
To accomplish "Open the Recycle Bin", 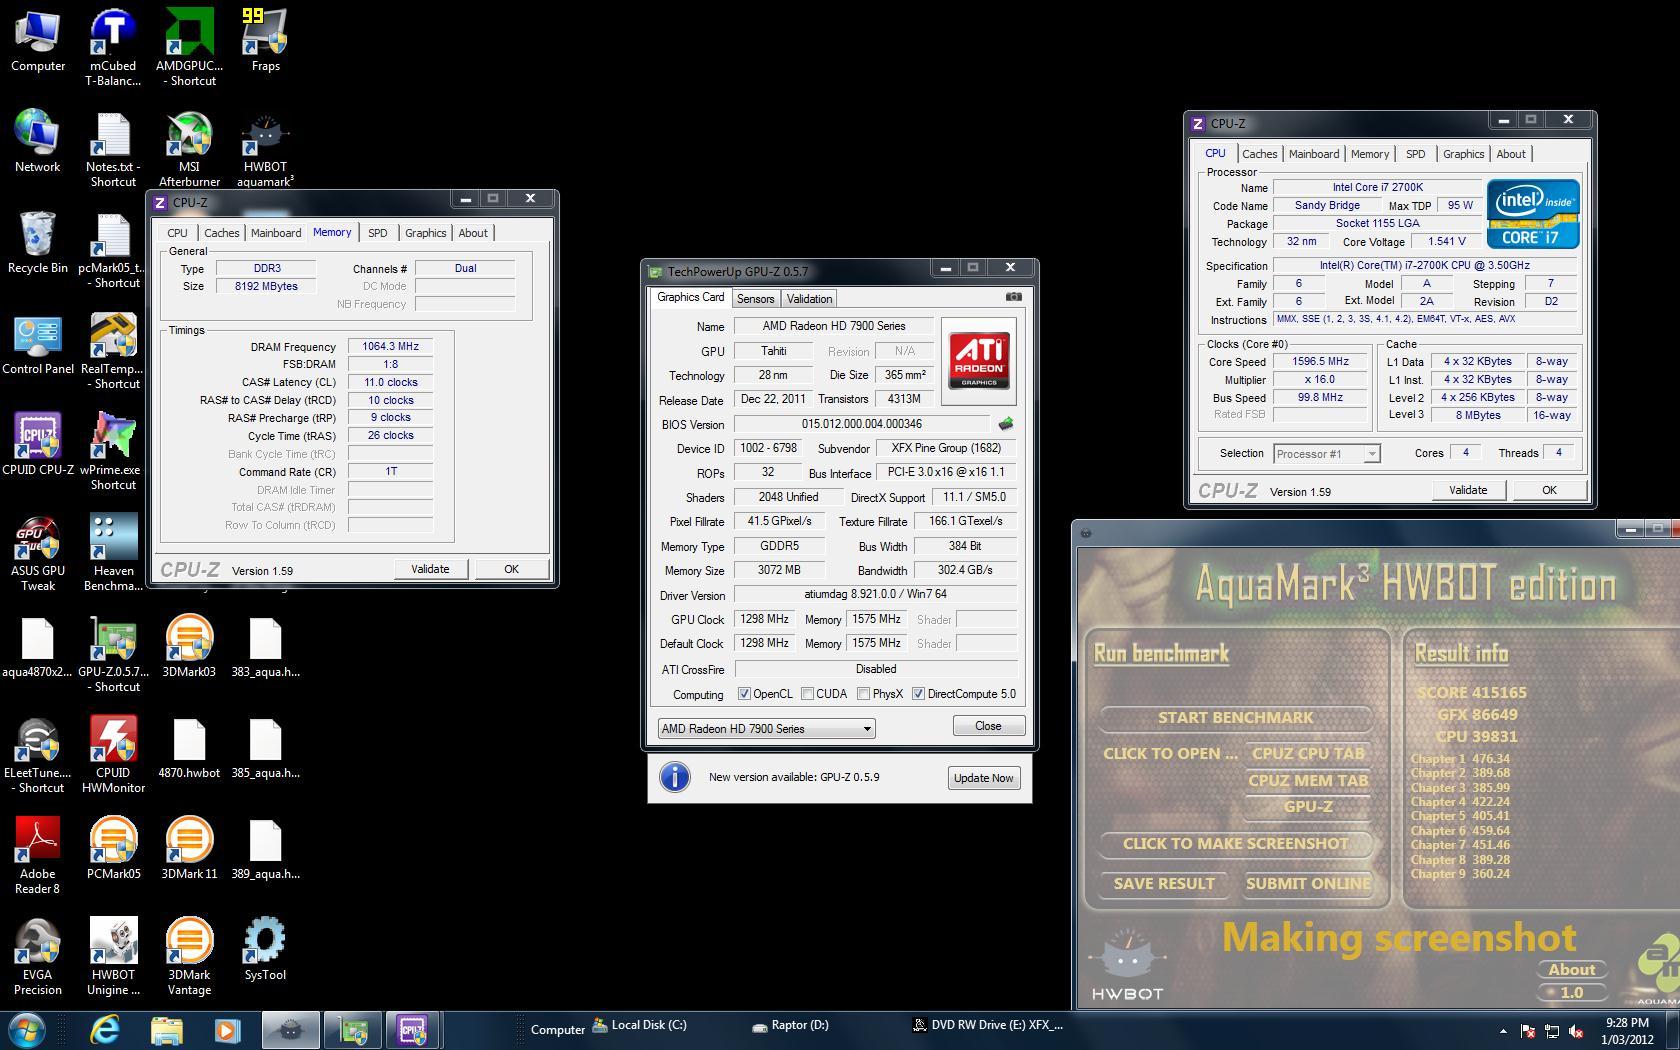I will point(38,242).
